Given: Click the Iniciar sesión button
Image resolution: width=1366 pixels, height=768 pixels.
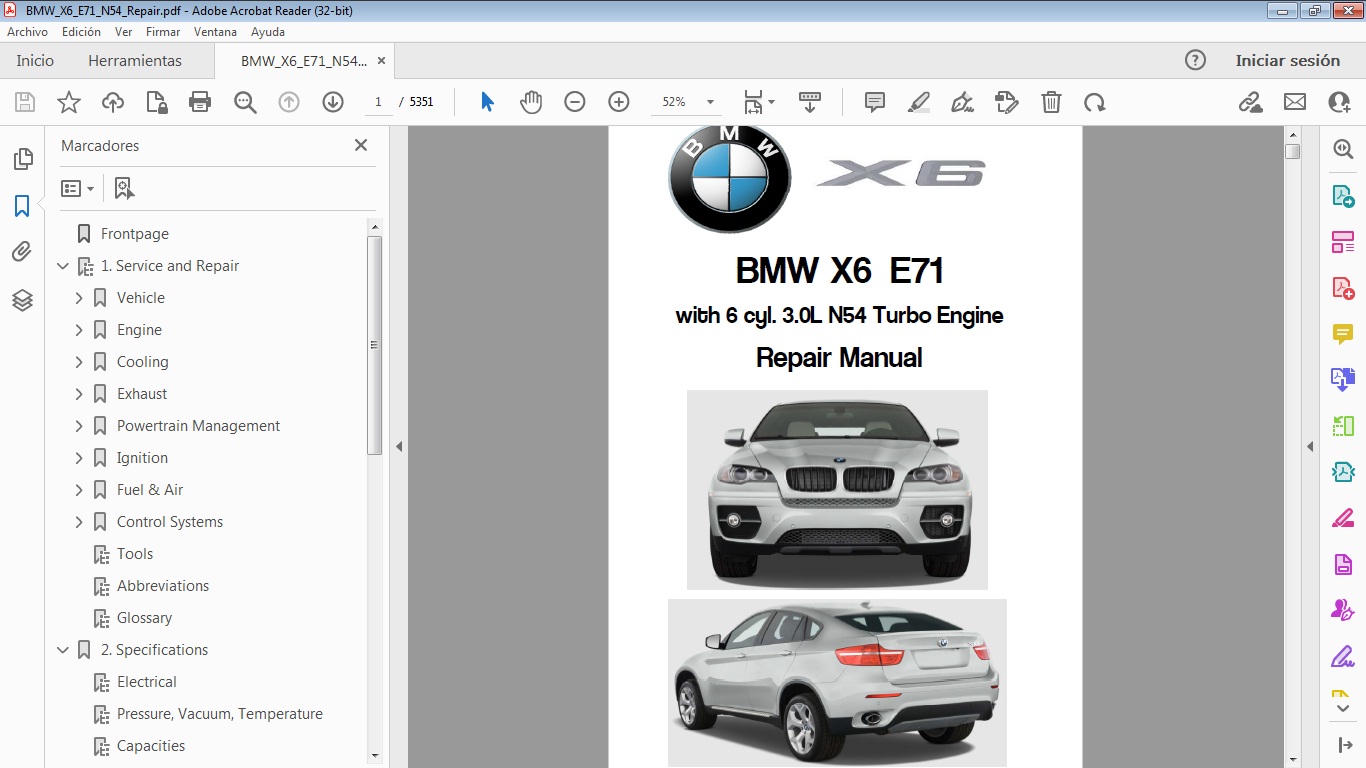Looking at the screenshot, I should point(1288,60).
